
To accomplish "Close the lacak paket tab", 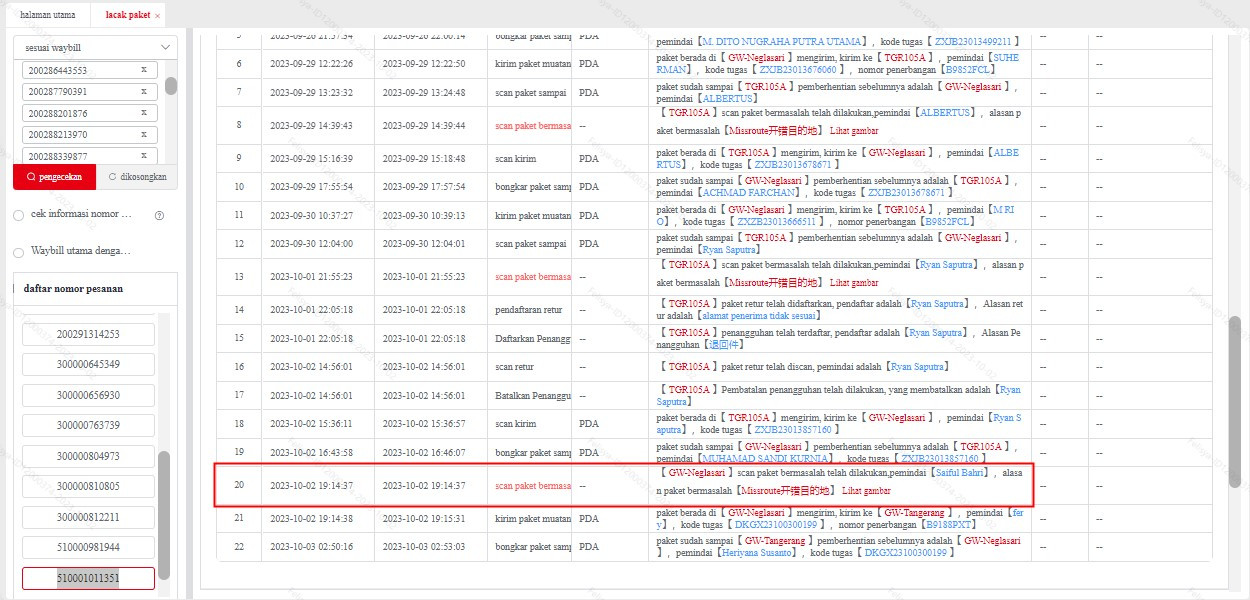I will [157, 16].
